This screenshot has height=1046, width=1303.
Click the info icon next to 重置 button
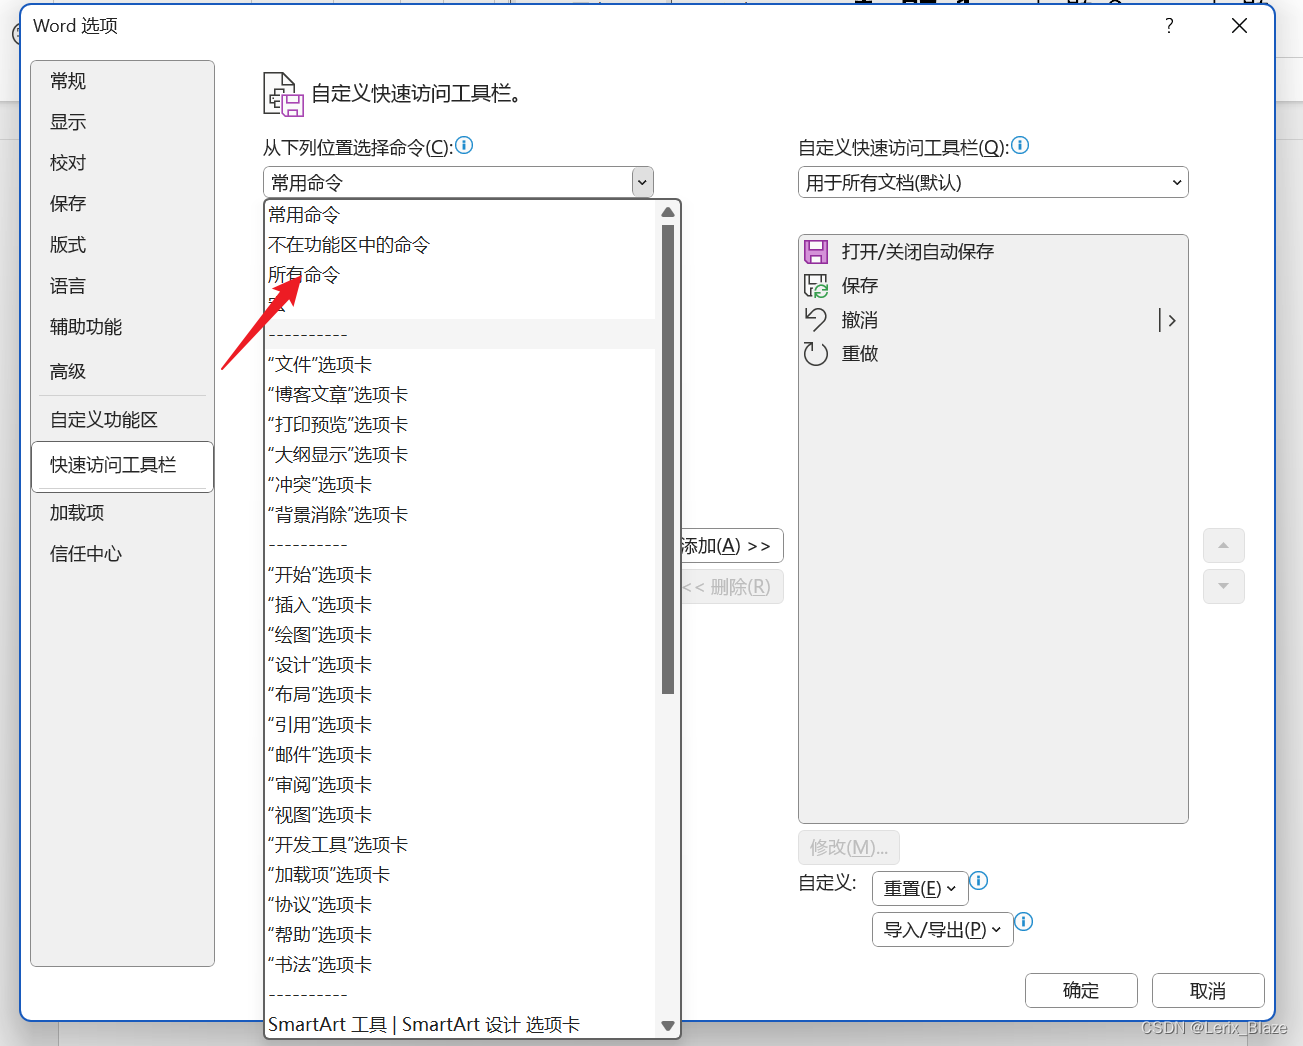click(979, 880)
